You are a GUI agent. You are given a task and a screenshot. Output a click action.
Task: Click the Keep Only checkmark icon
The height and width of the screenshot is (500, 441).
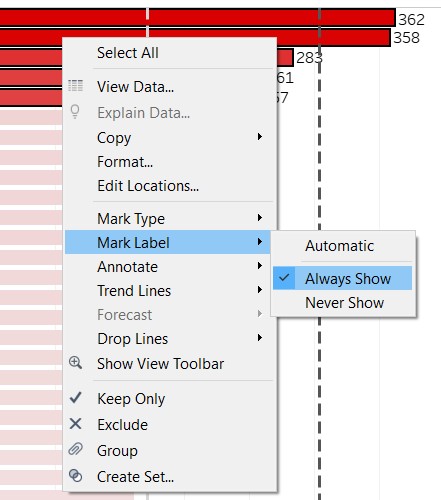coord(75,398)
